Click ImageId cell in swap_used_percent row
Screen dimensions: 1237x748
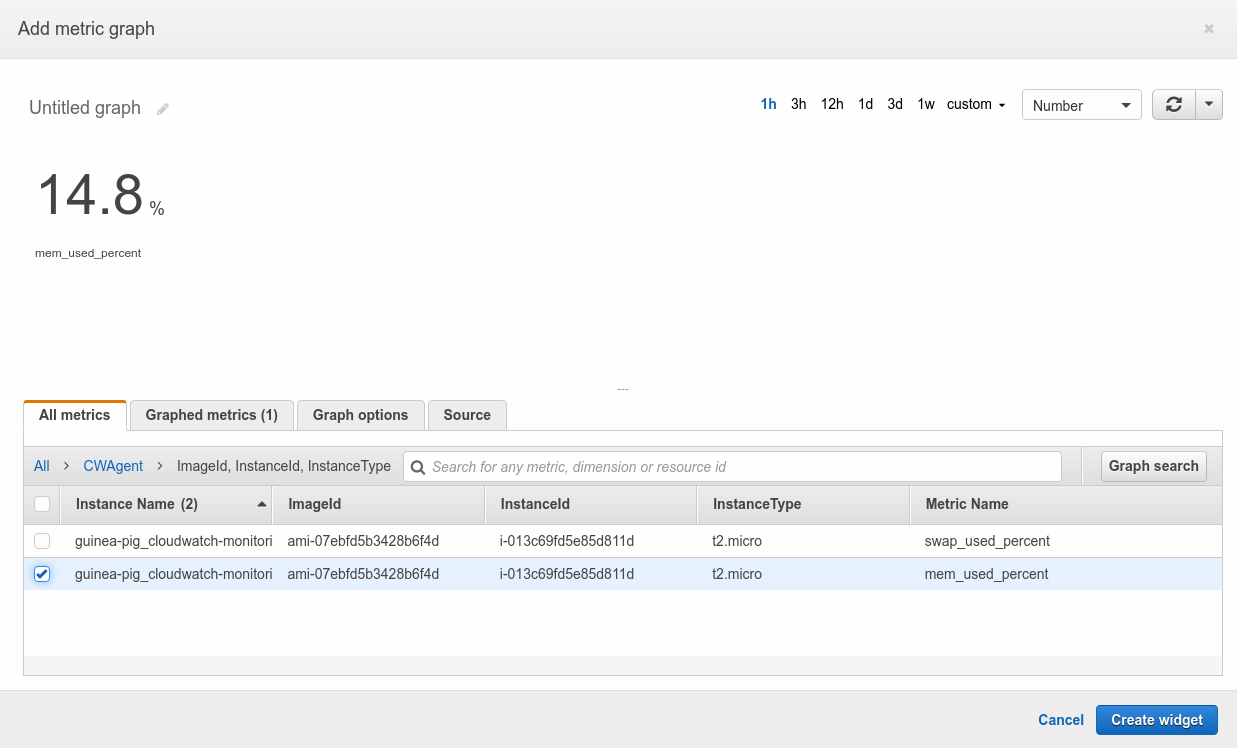[x=364, y=541]
